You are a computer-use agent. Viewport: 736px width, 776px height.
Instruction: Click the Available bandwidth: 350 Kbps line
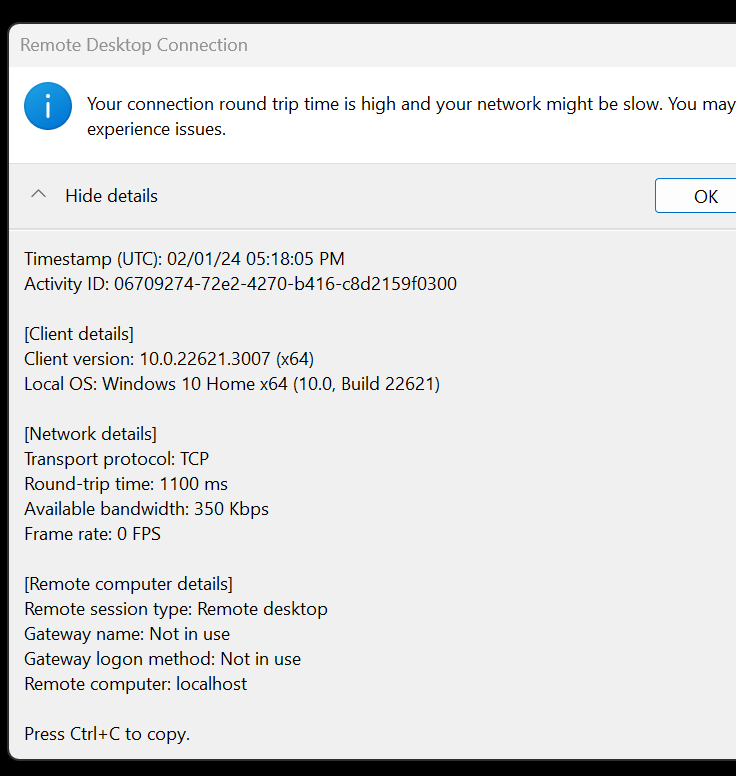(146, 509)
